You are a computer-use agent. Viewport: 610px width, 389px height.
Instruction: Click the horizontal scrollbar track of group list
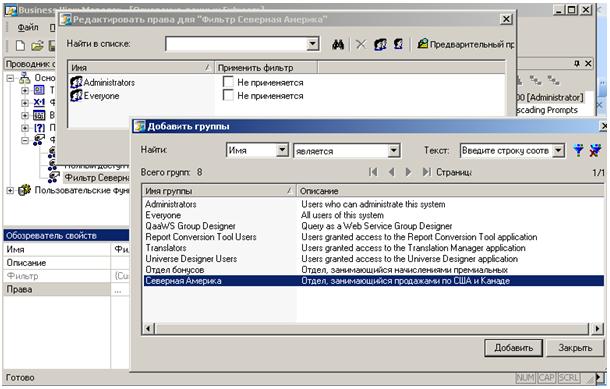372,329
